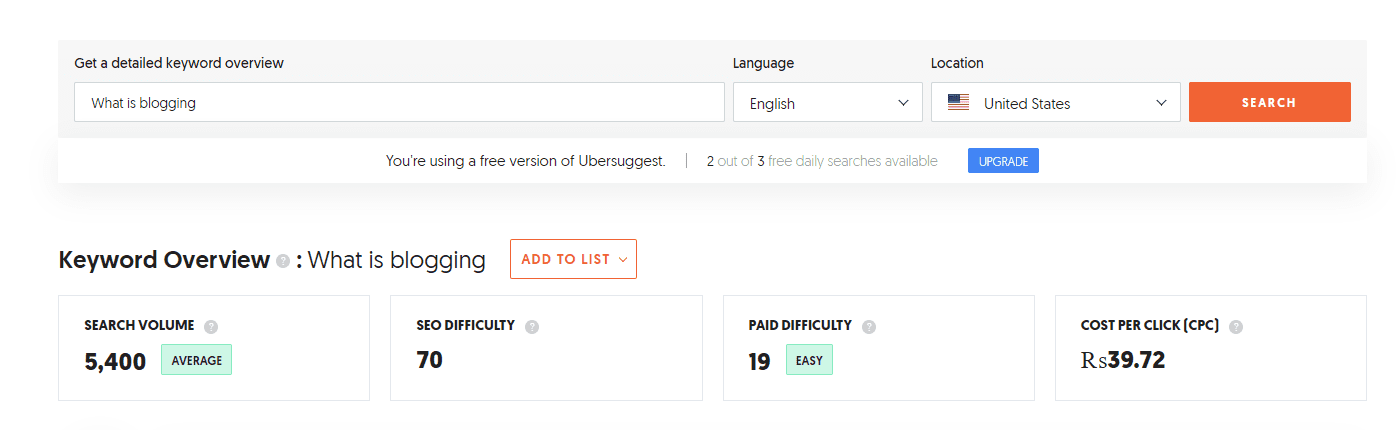Show the Cost Per Click help icon
Viewport: 1399px width, 430px height.
coord(1236,326)
